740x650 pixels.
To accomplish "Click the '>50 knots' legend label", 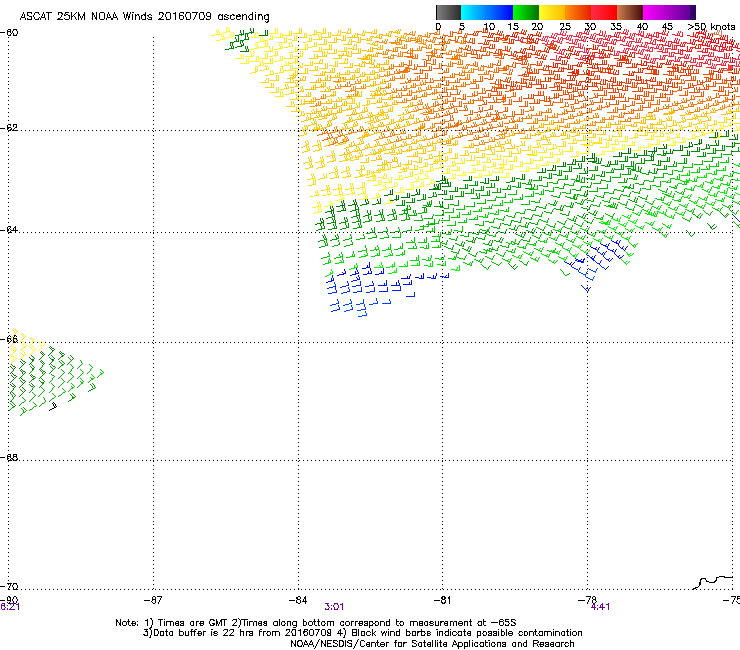I will (x=711, y=27).
